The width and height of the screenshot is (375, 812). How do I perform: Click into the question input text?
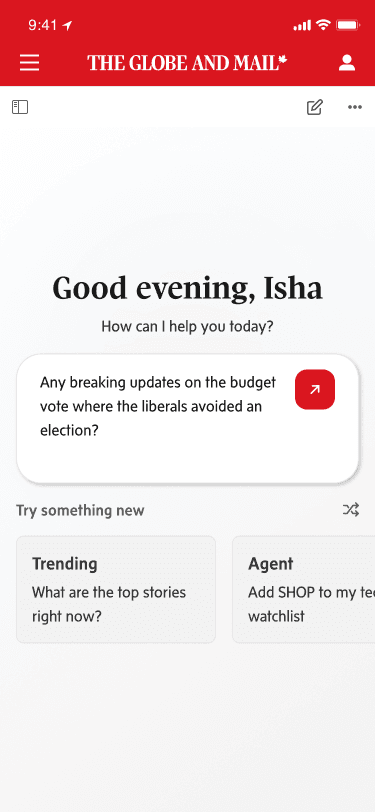[158, 407]
